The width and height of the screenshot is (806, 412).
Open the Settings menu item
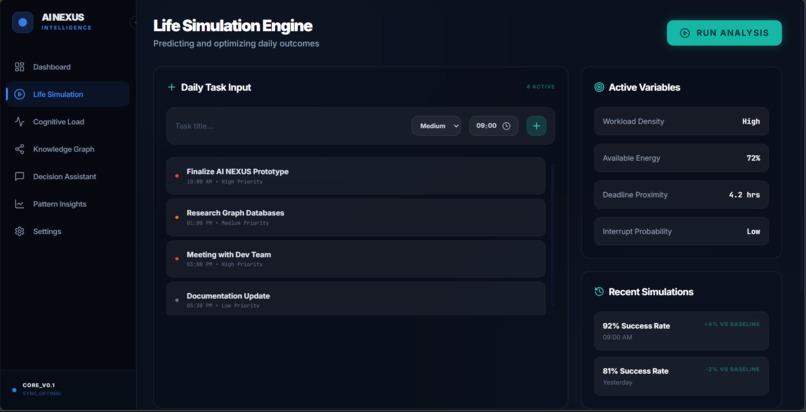[x=68, y=232]
